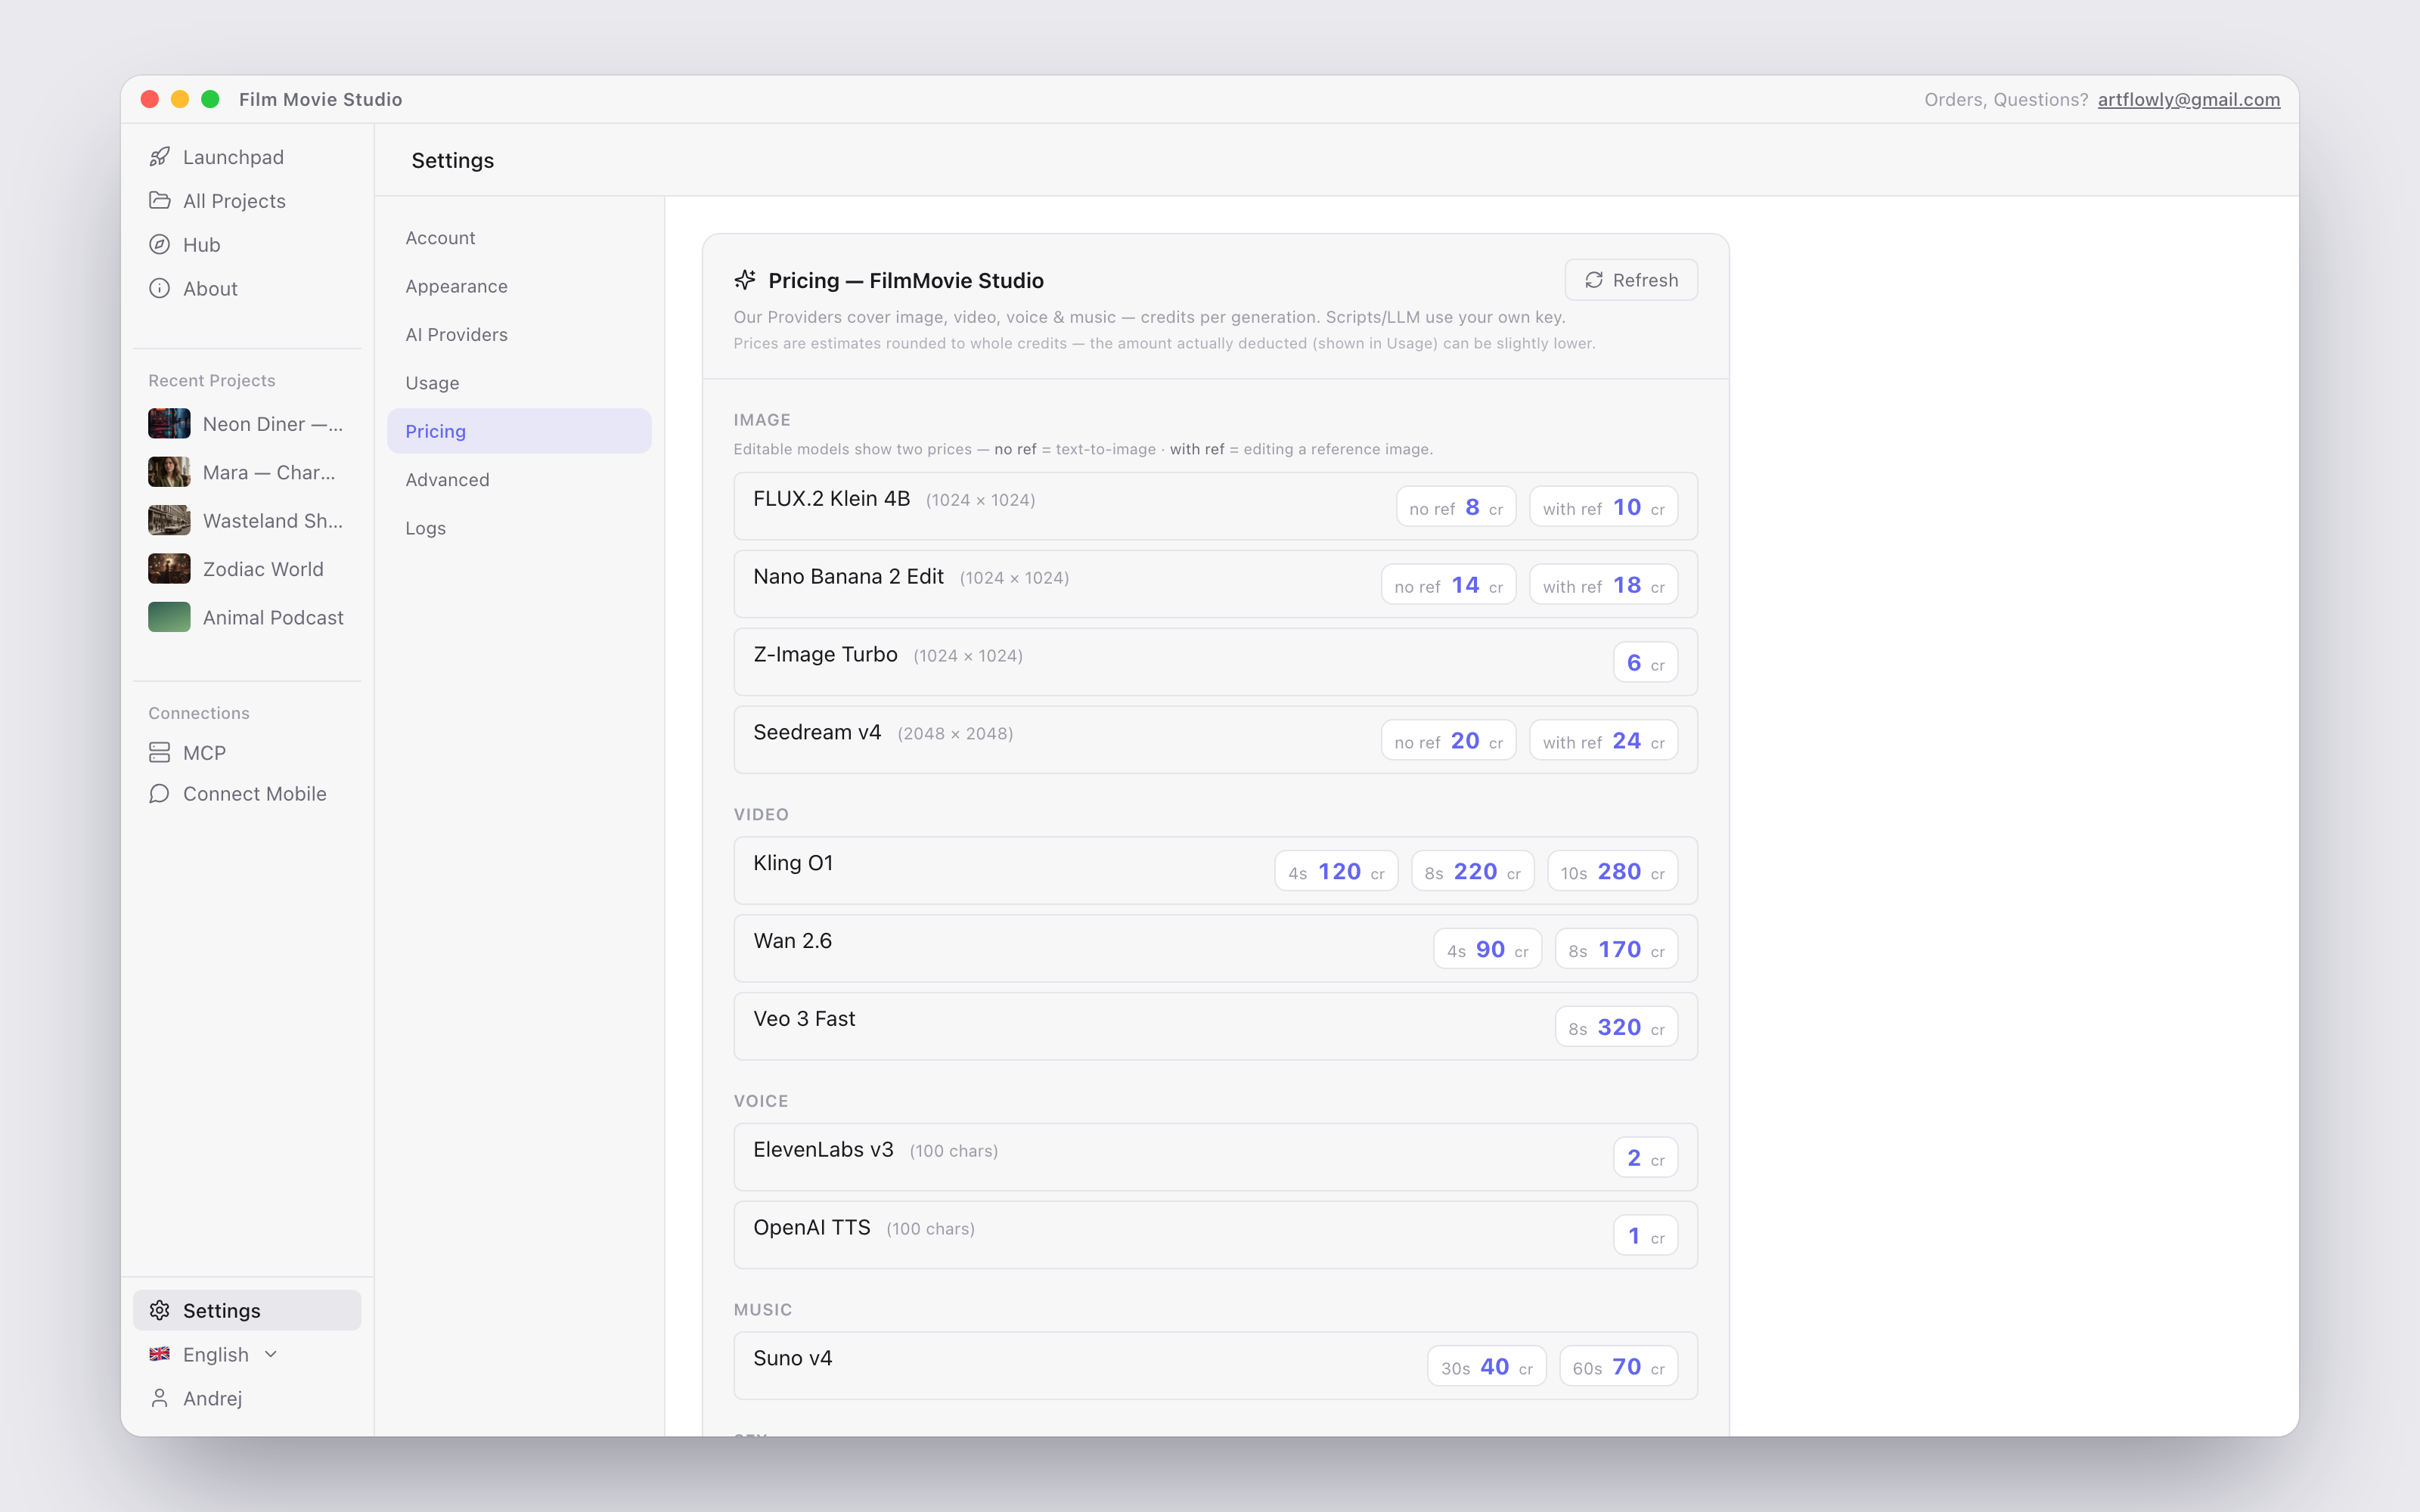The image size is (2420, 1512).
Task: Click the All Projects folder icon
Action: coord(159,201)
